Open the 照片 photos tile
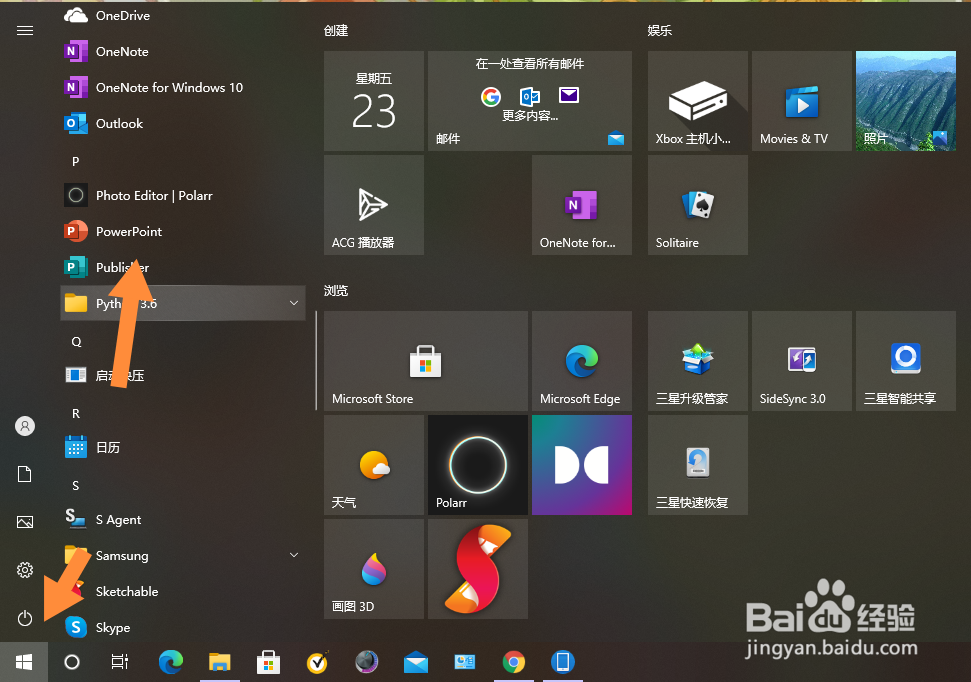The width and height of the screenshot is (971, 682). point(906,101)
